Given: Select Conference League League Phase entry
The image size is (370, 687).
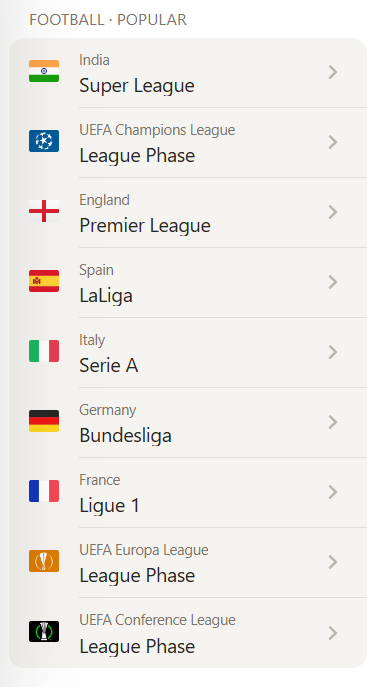Looking at the screenshot, I should click(188, 633).
